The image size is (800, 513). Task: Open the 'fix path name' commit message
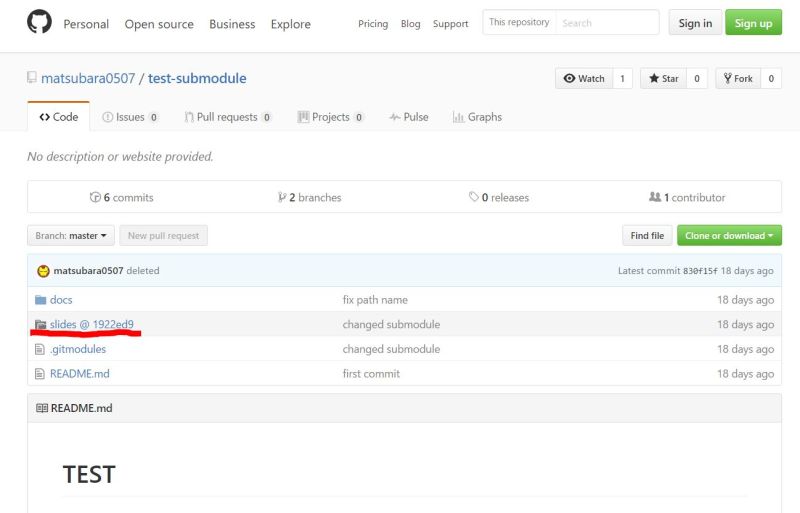click(x=375, y=300)
